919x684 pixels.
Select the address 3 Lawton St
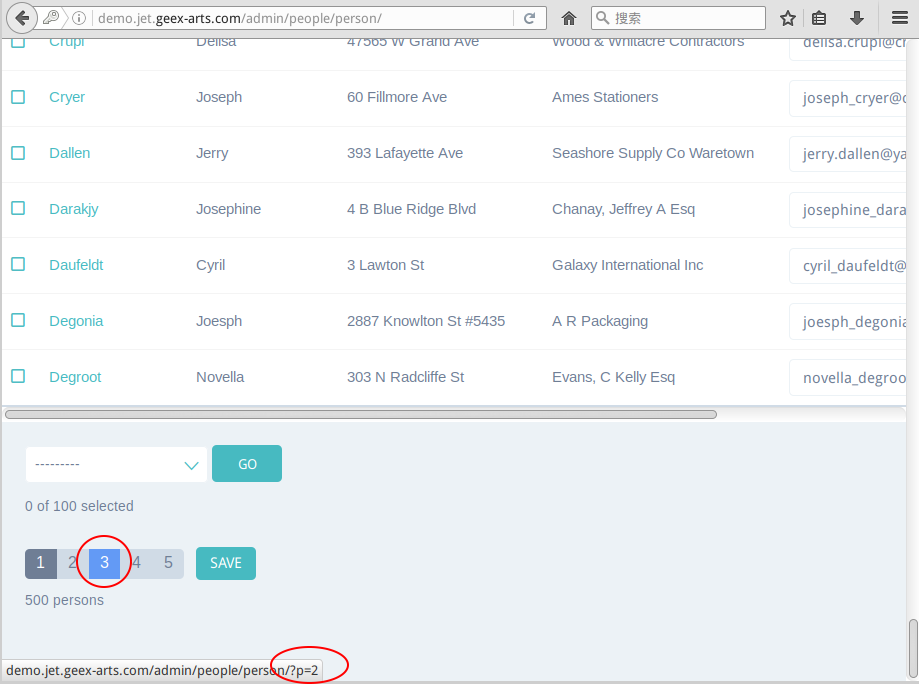coord(385,265)
